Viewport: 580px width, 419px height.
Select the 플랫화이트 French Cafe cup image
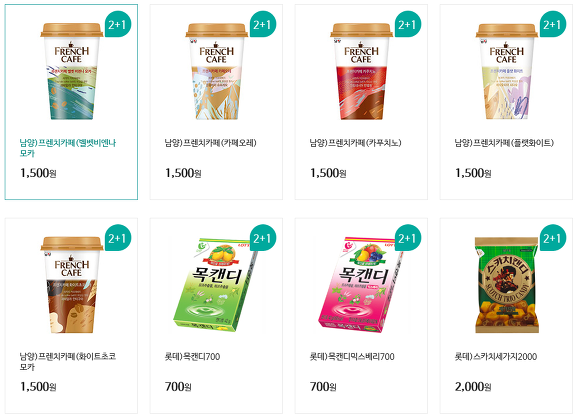click(506, 71)
